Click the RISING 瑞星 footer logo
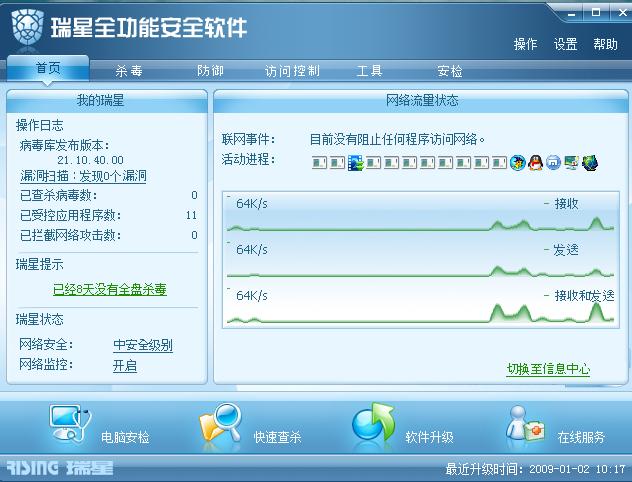 click(x=60, y=468)
